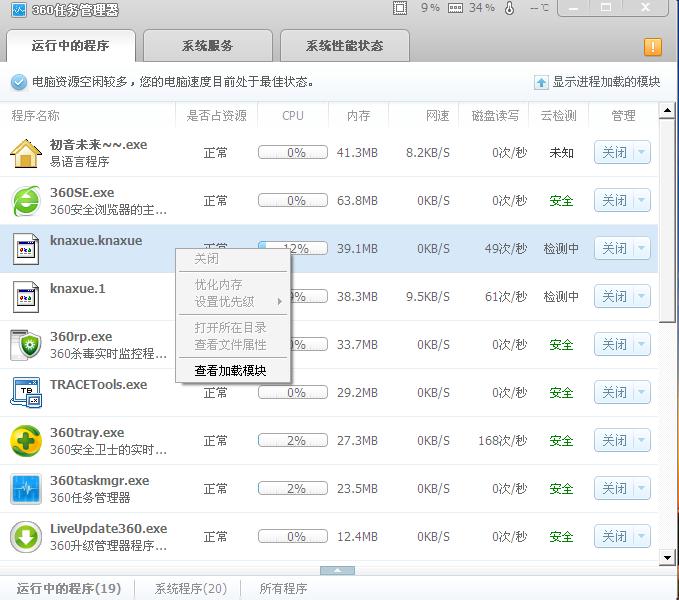The height and width of the screenshot is (600, 679).
Task: Click the temperature thermometer icon
Action: [510, 8]
